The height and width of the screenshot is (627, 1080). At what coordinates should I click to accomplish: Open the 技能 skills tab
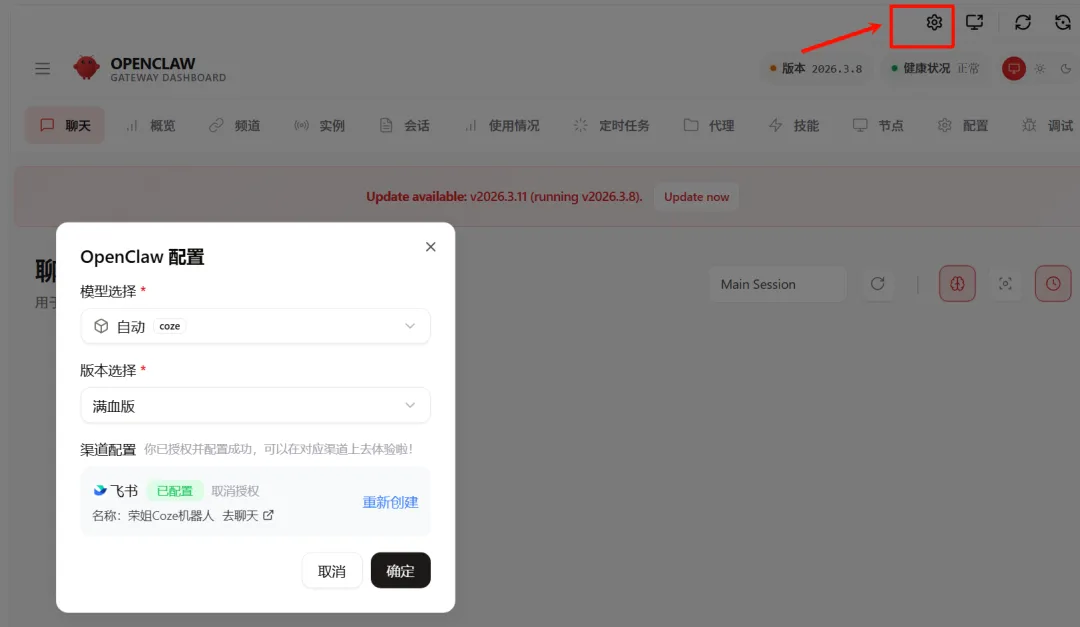pyautogui.click(x=793, y=125)
